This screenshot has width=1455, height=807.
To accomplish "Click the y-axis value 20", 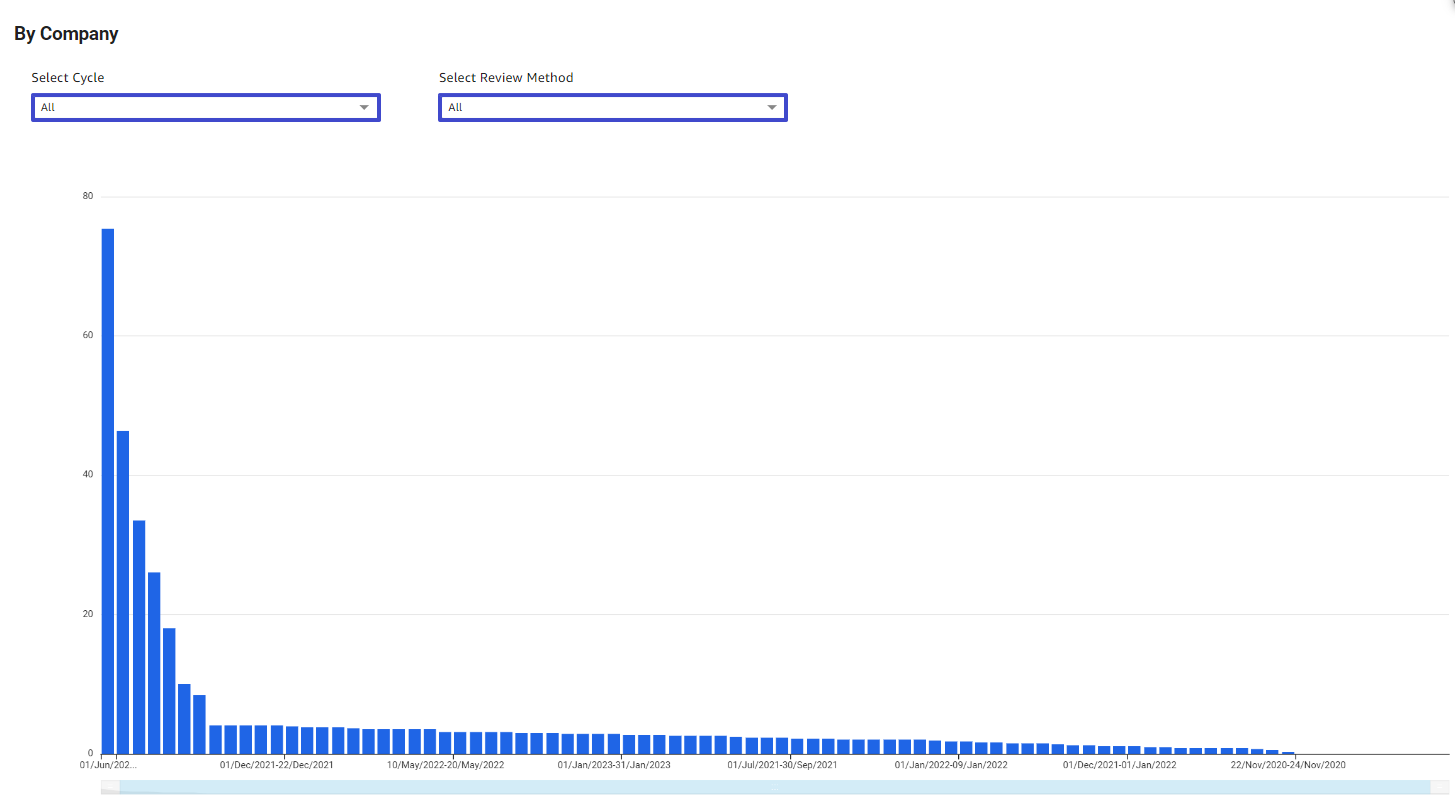I will pos(88,614).
